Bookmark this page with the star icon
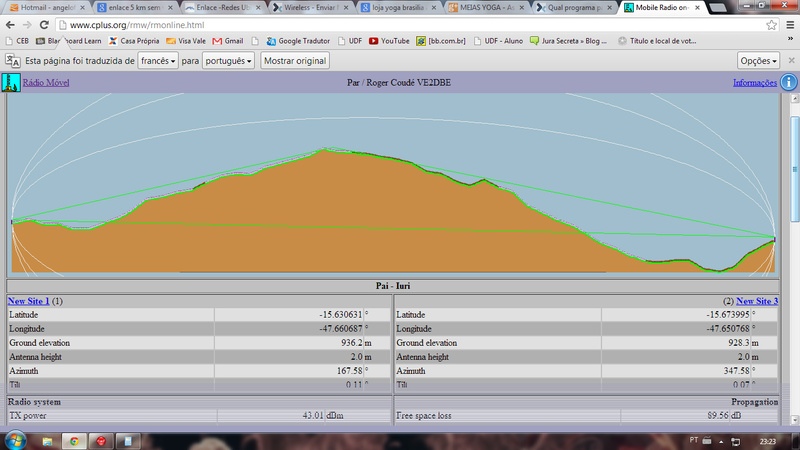 click(x=771, y=24)
